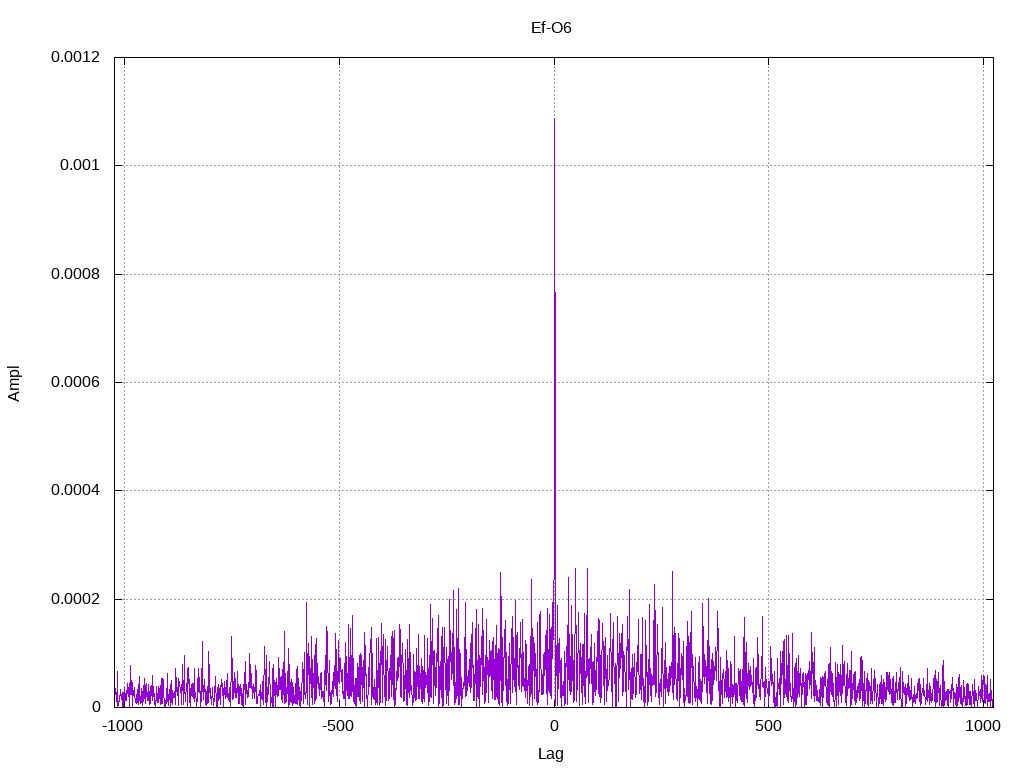1024x768 pixels.
Task: Click the x-axis tick label -1000
Action: [122, 726]
